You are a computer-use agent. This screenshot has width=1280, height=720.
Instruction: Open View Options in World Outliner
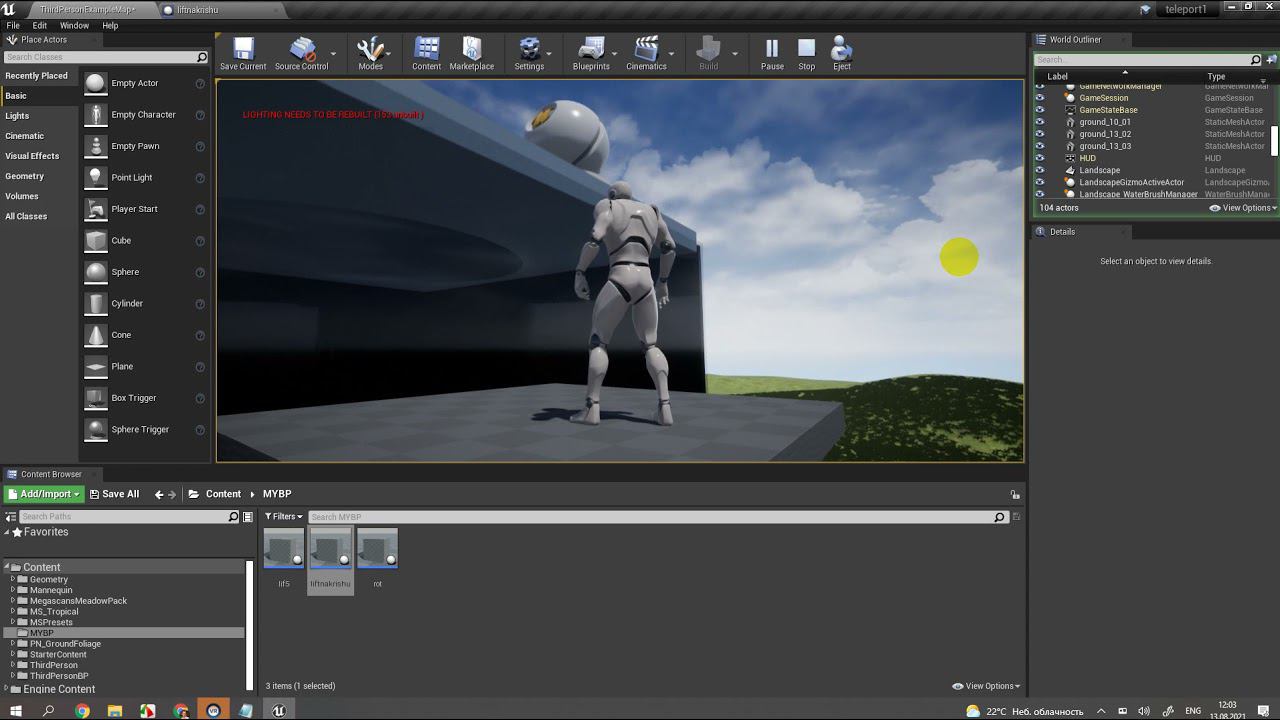[1245, 208]
